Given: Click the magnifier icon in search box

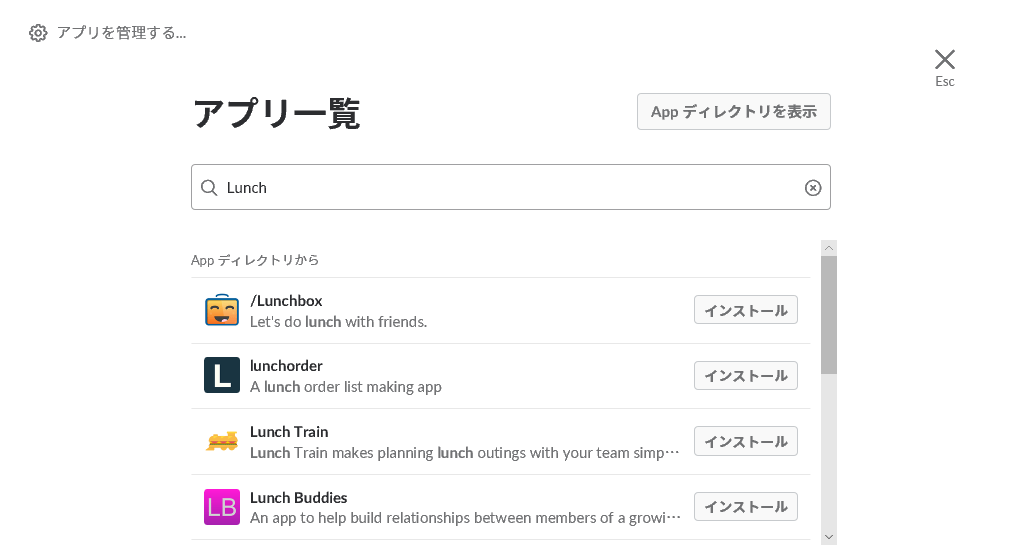Looking at the screenshot, I should [209, 188].
